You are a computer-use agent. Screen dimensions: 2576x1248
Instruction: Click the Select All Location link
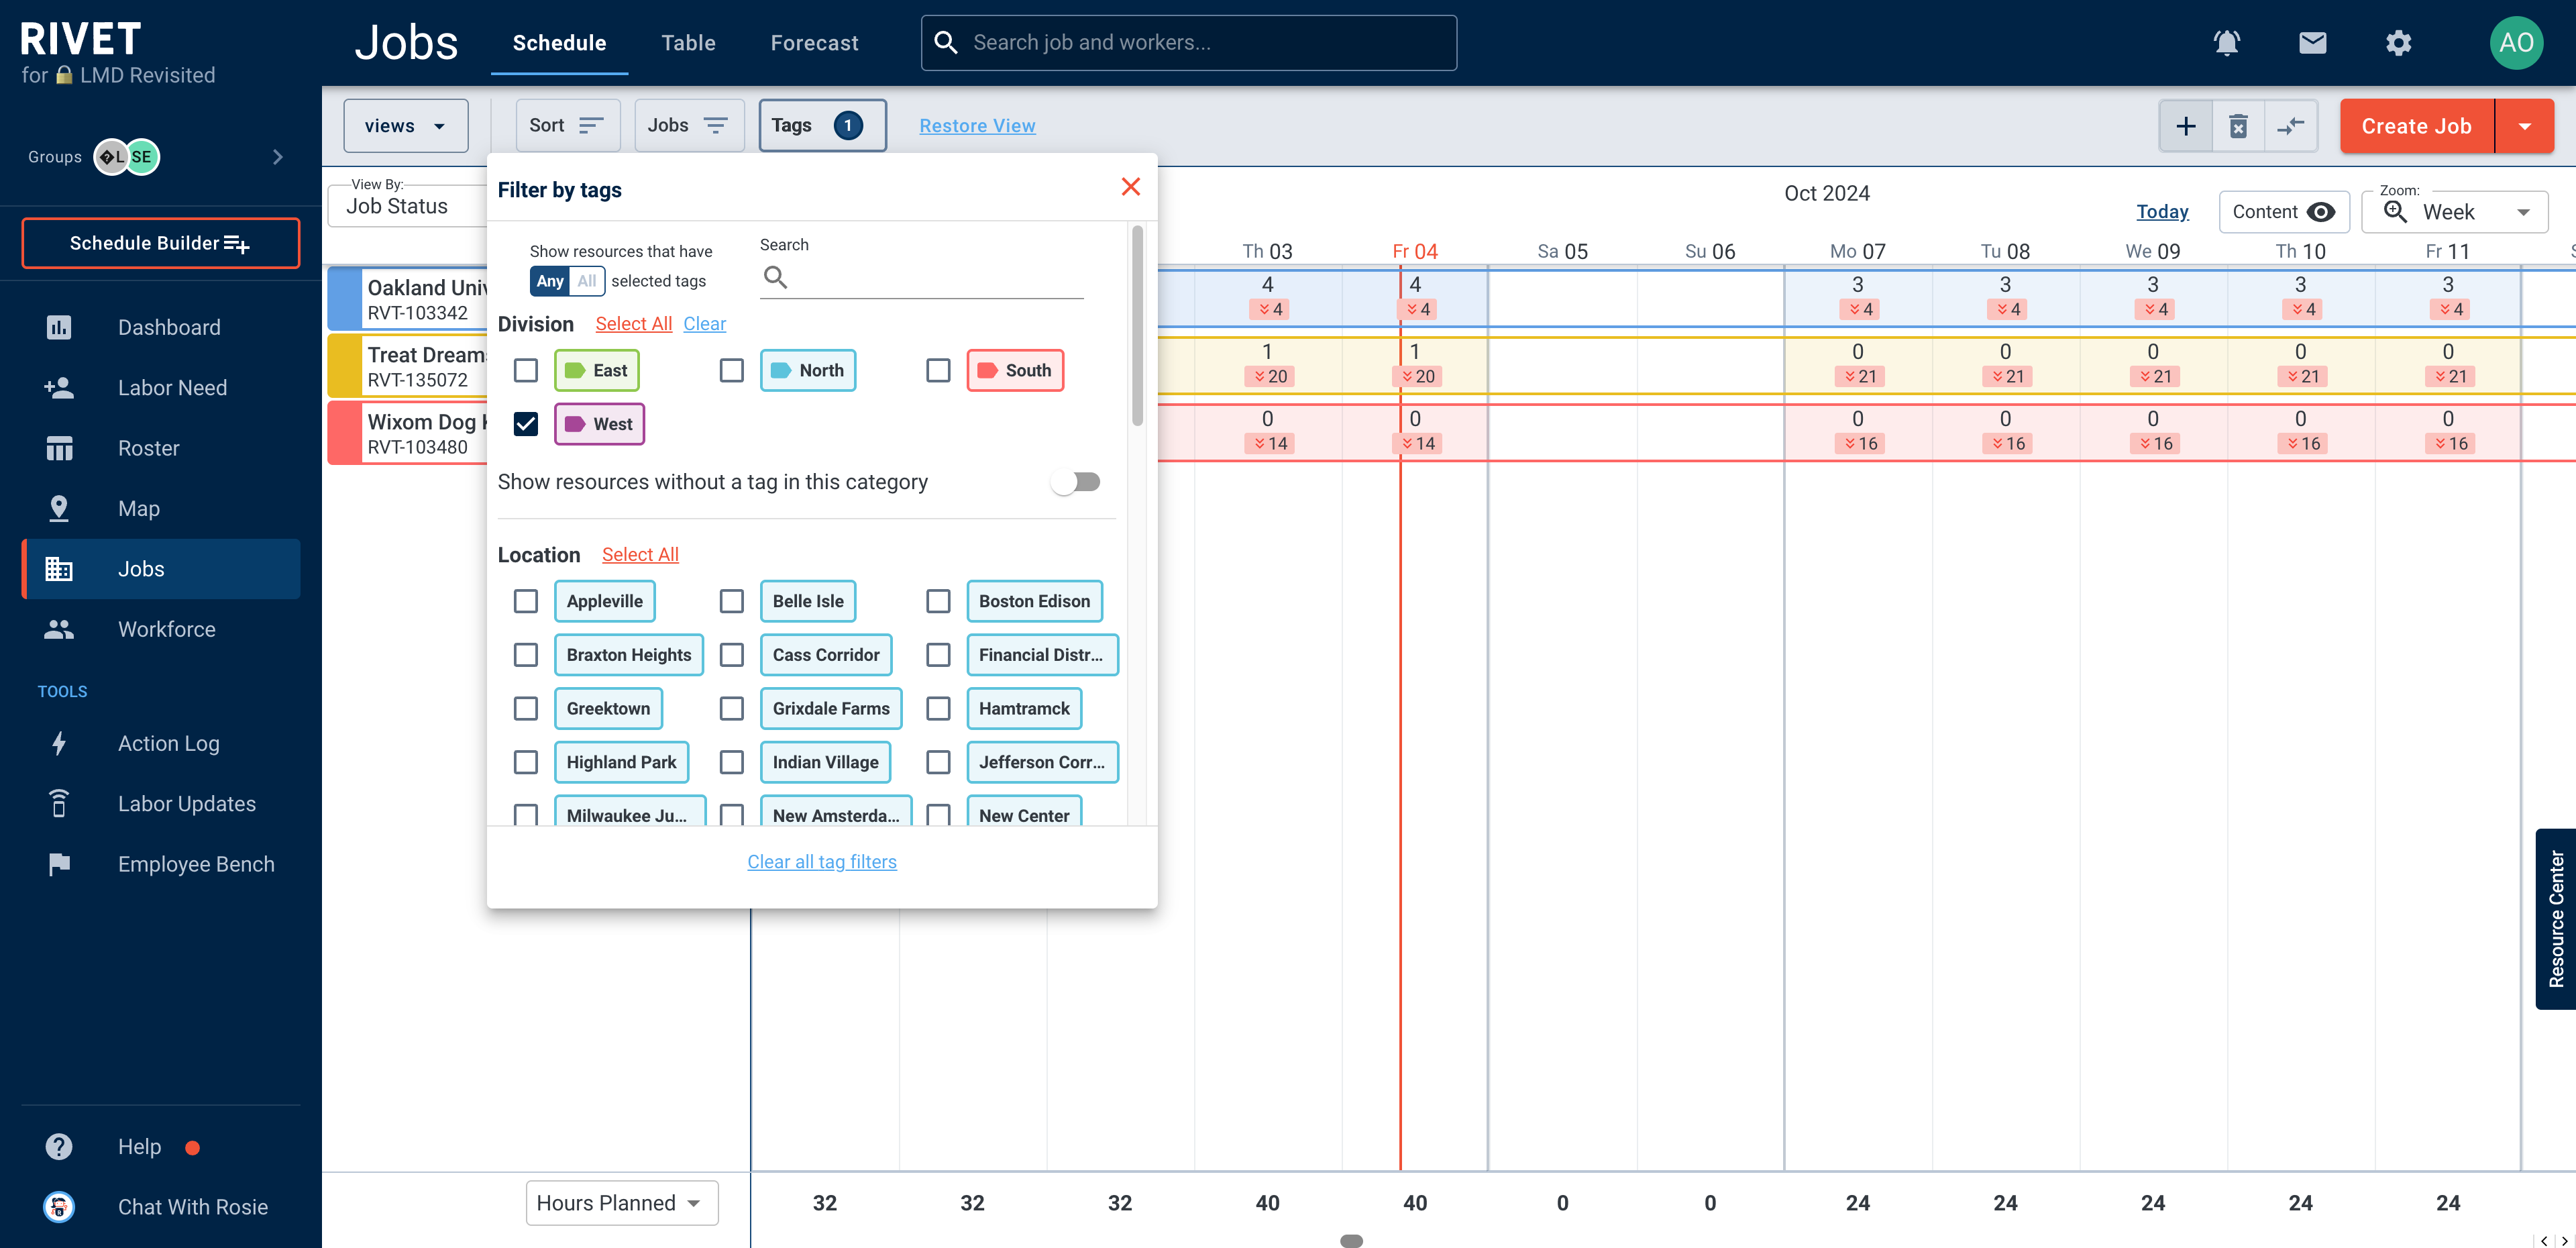641,554
